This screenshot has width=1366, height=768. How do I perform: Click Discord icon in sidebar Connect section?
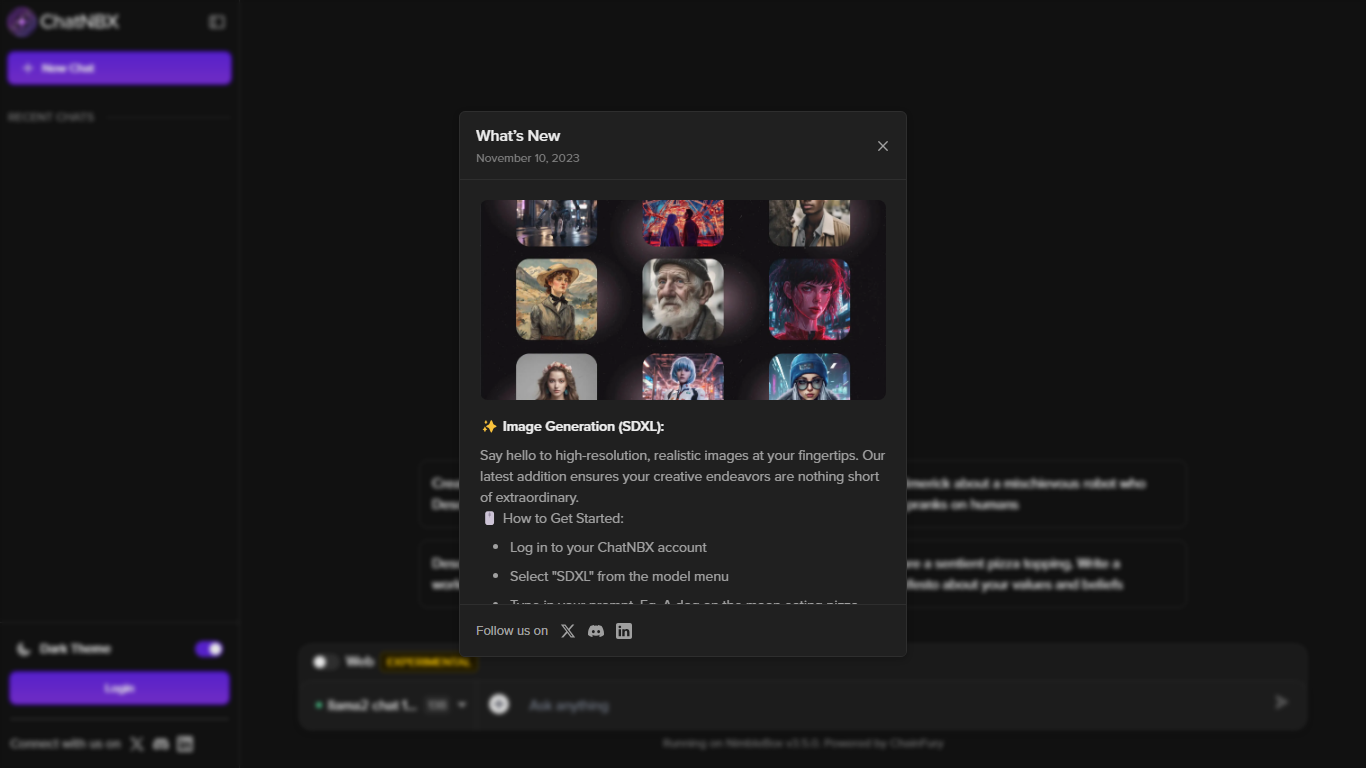coord(161,744)
